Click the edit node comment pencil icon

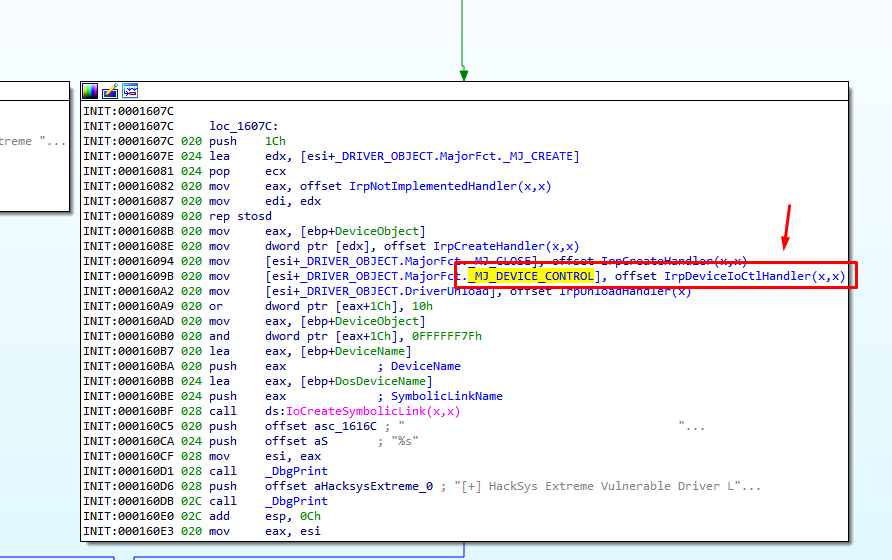[x=110, y=91]
